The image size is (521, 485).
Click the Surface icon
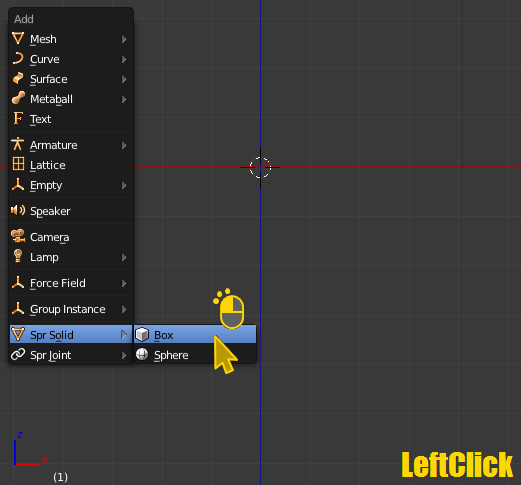click(x=18, y=79)
